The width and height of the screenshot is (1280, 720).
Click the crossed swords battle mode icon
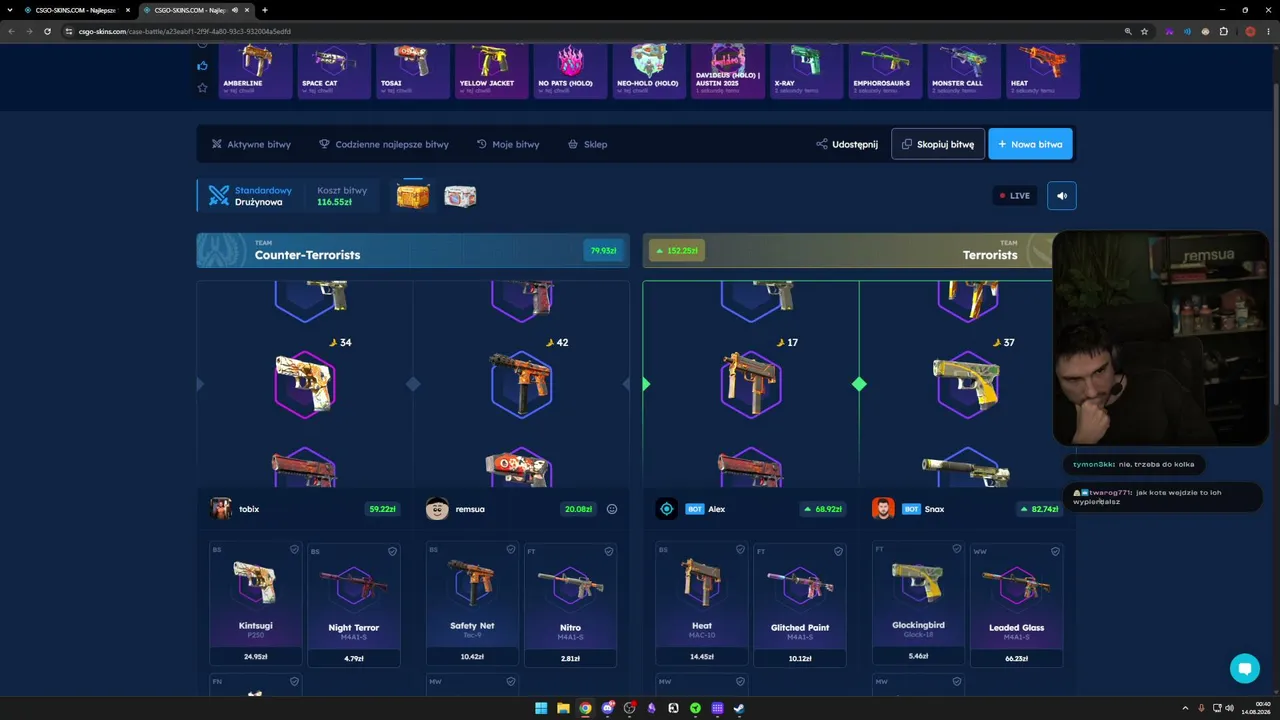[x=219, y=196]
